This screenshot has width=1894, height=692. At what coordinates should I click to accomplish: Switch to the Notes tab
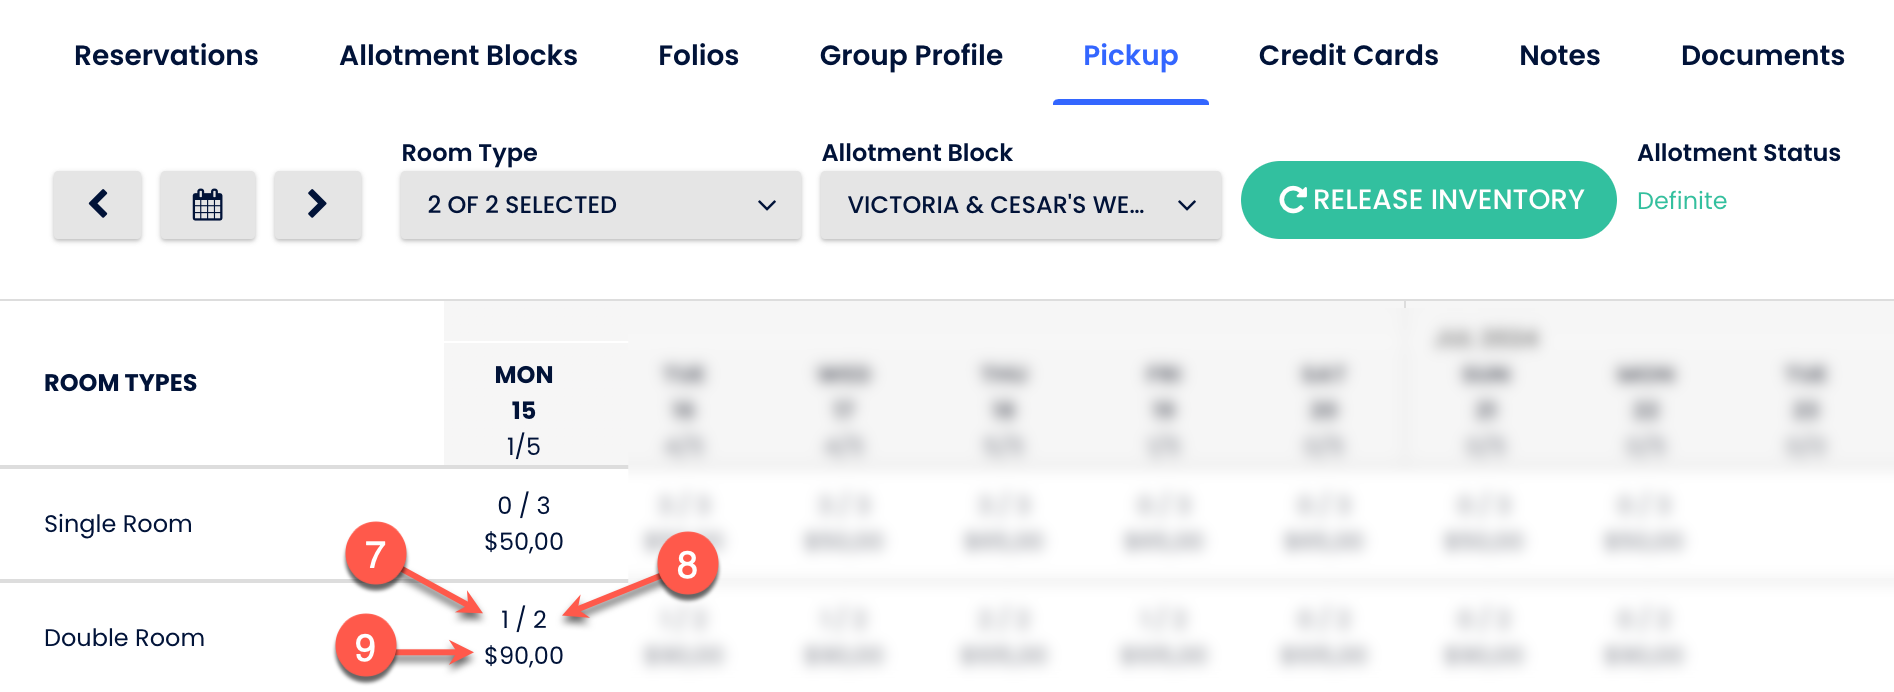click(x=1559, y=56)
